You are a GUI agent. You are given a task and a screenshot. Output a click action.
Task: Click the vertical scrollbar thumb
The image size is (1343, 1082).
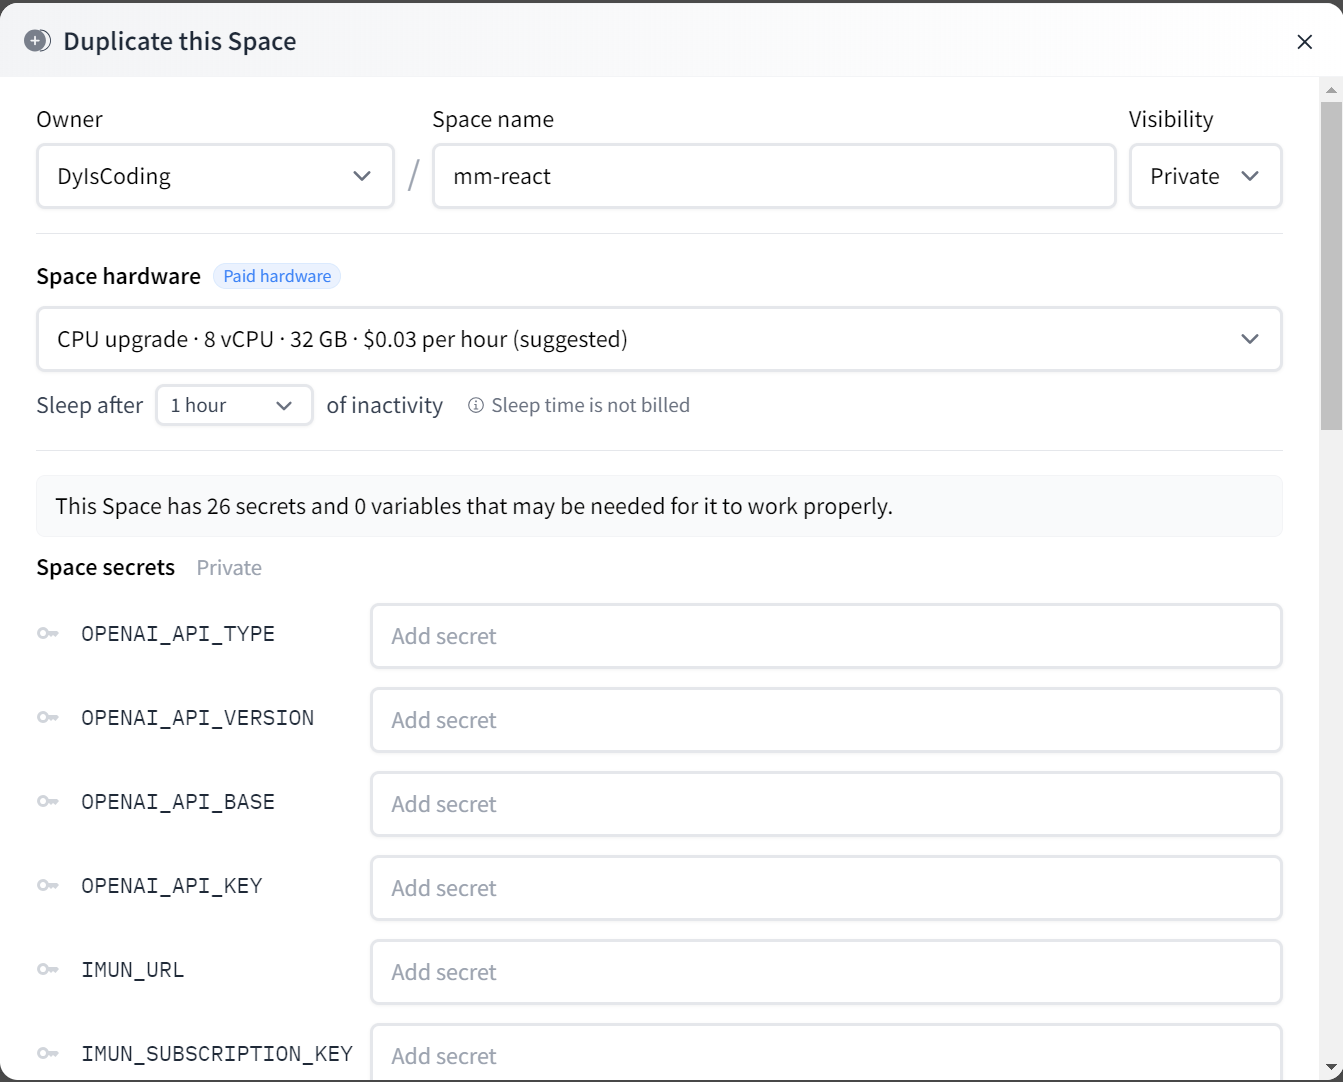1331,265
